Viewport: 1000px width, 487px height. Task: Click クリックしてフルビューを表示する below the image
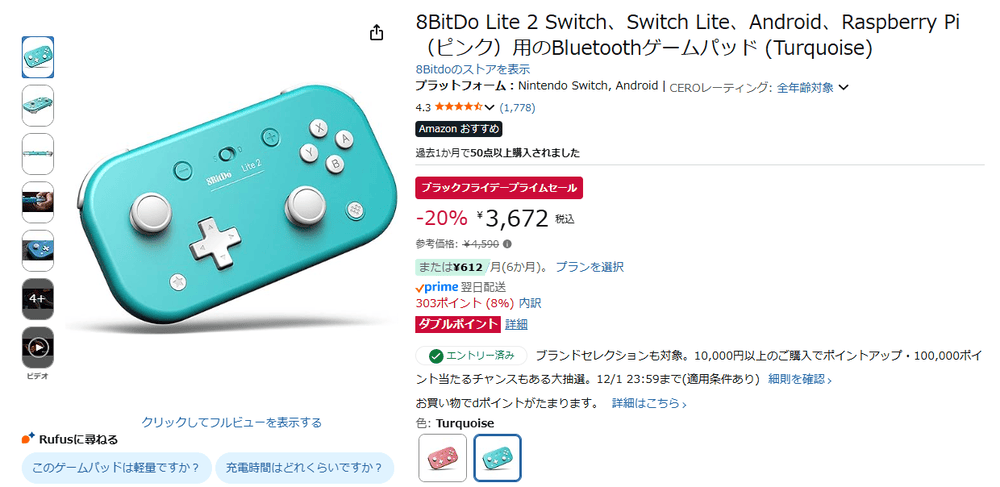[x=232, y=422]
